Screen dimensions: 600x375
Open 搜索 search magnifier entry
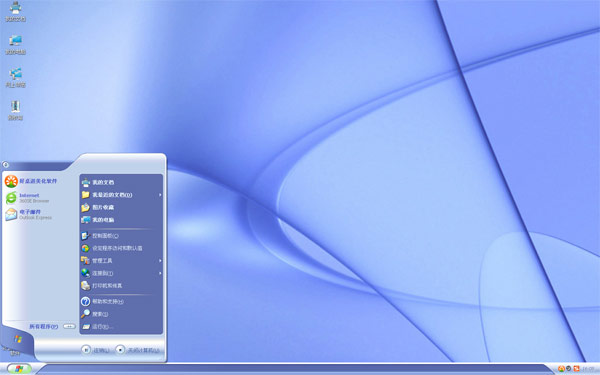tap(121, 314)
